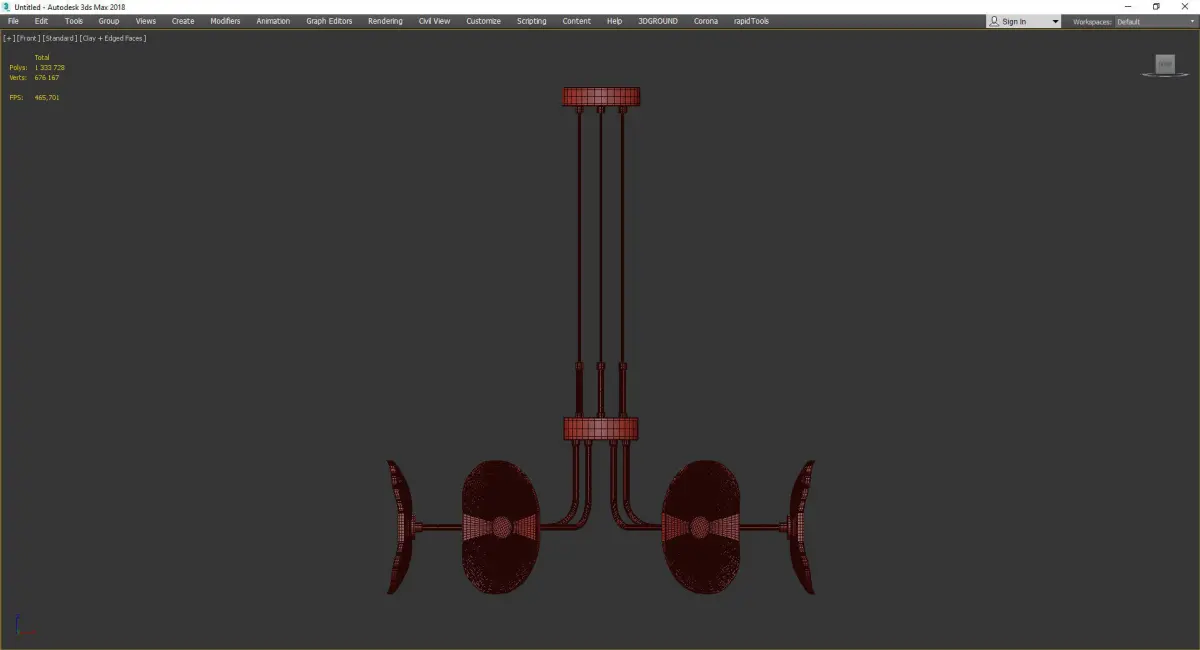
Task: Click the Workspaces: label
Action: pos(1092,21)
